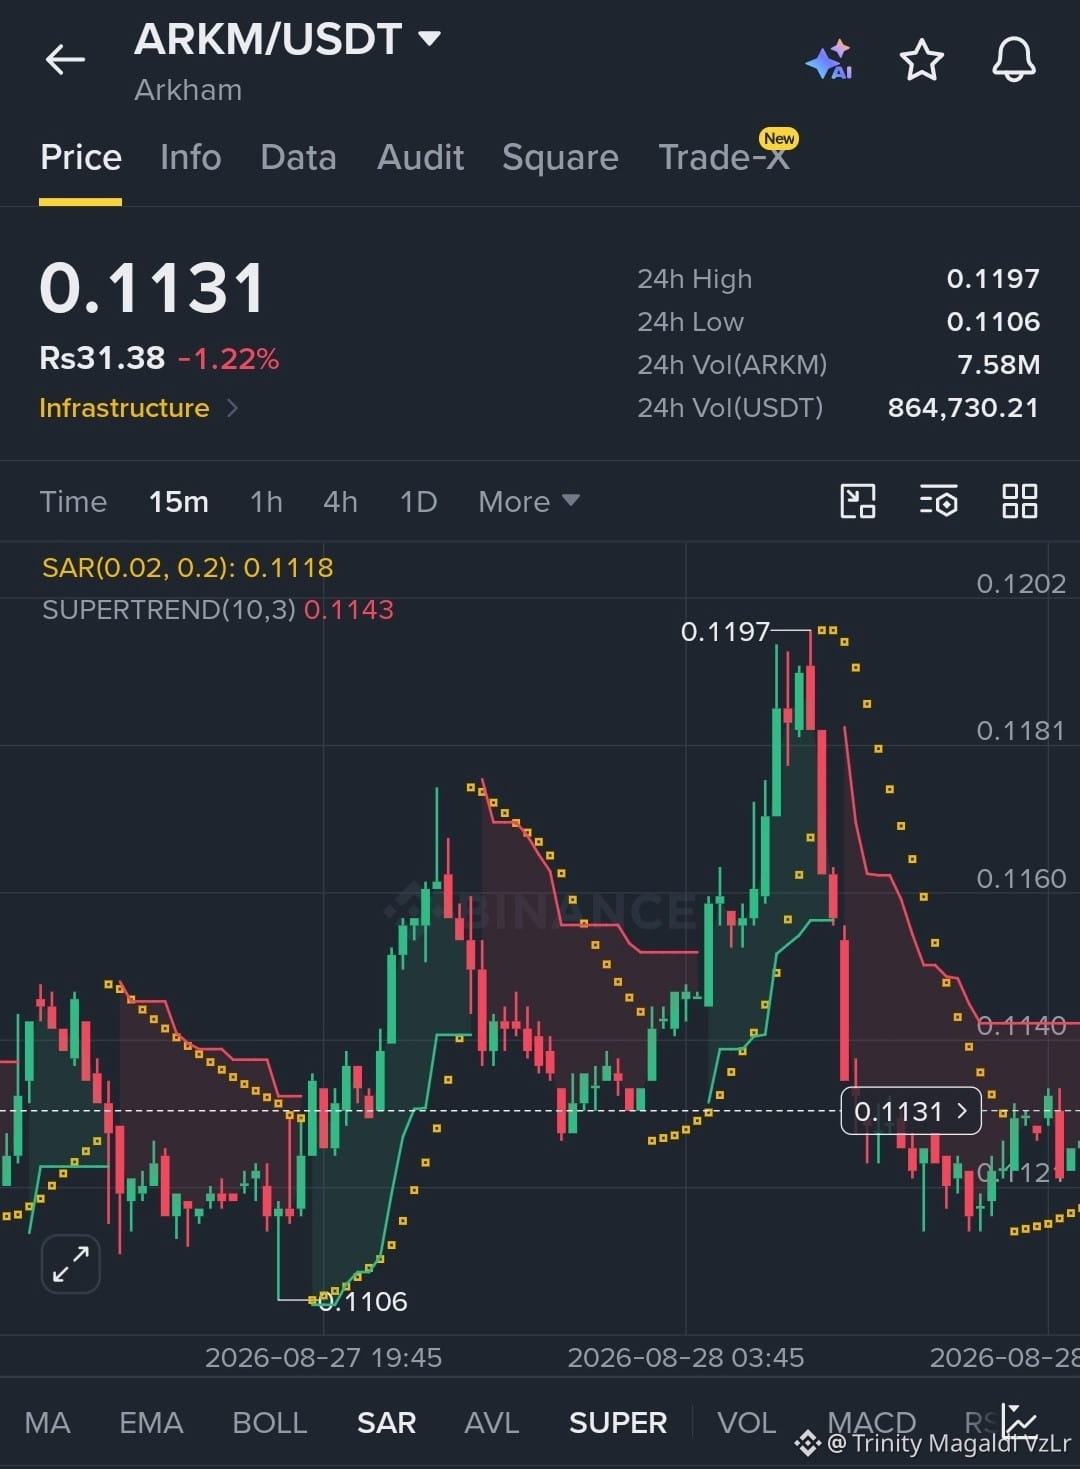Select the Time chart interval
Screen dimensions: 1080x1469
(x=73, y=501)
